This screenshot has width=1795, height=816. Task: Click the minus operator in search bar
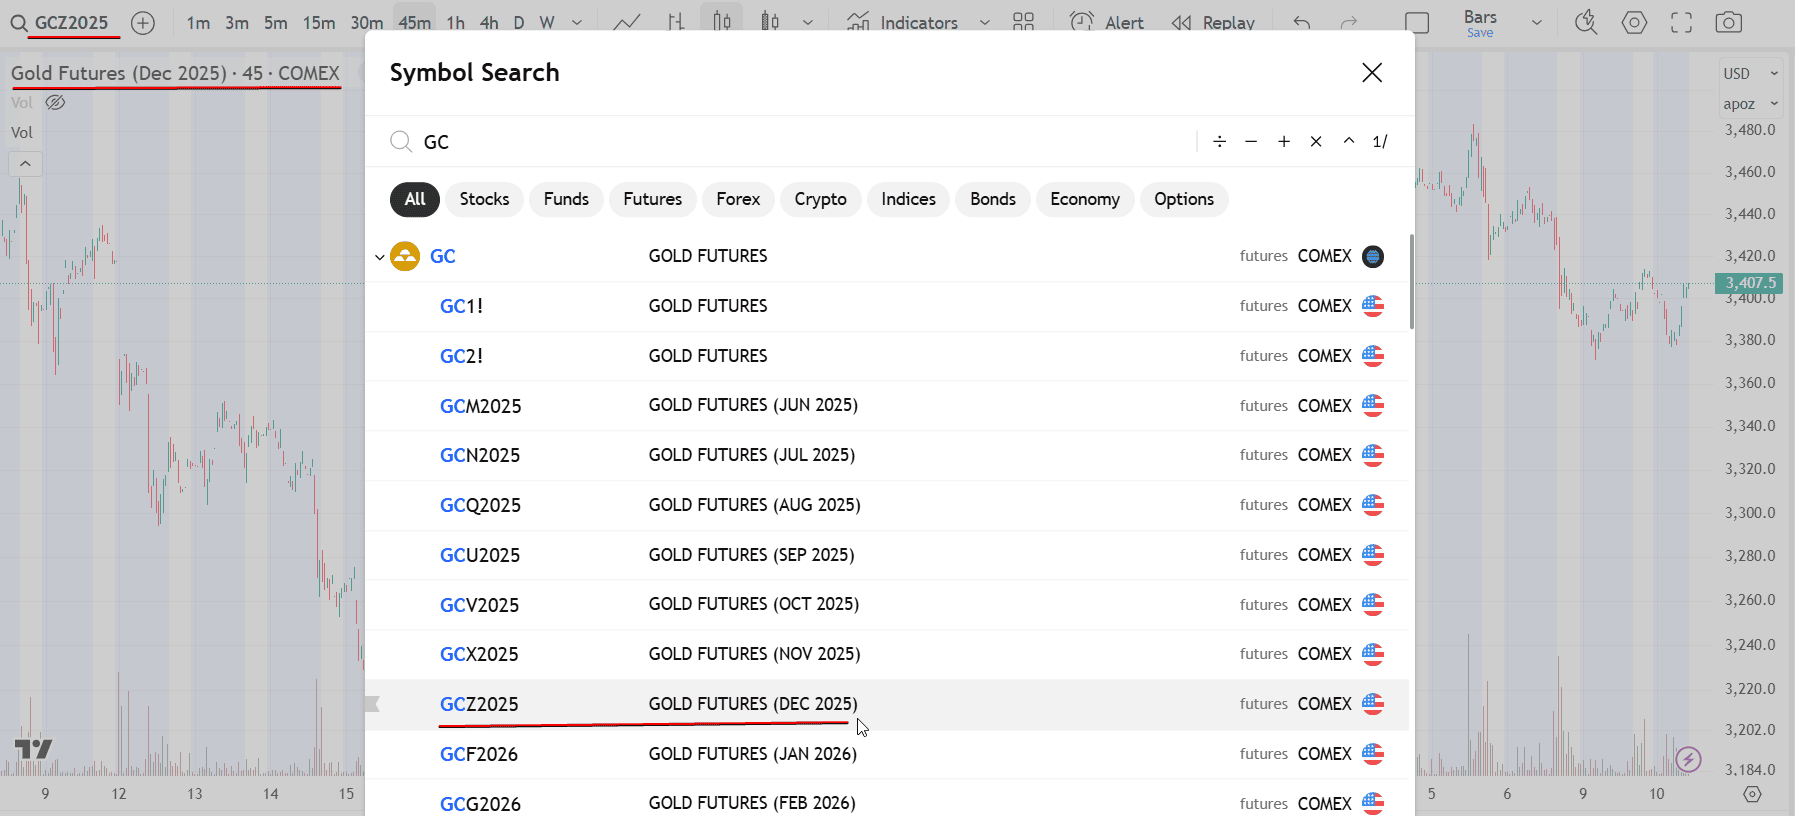[x=1251, y=141]
